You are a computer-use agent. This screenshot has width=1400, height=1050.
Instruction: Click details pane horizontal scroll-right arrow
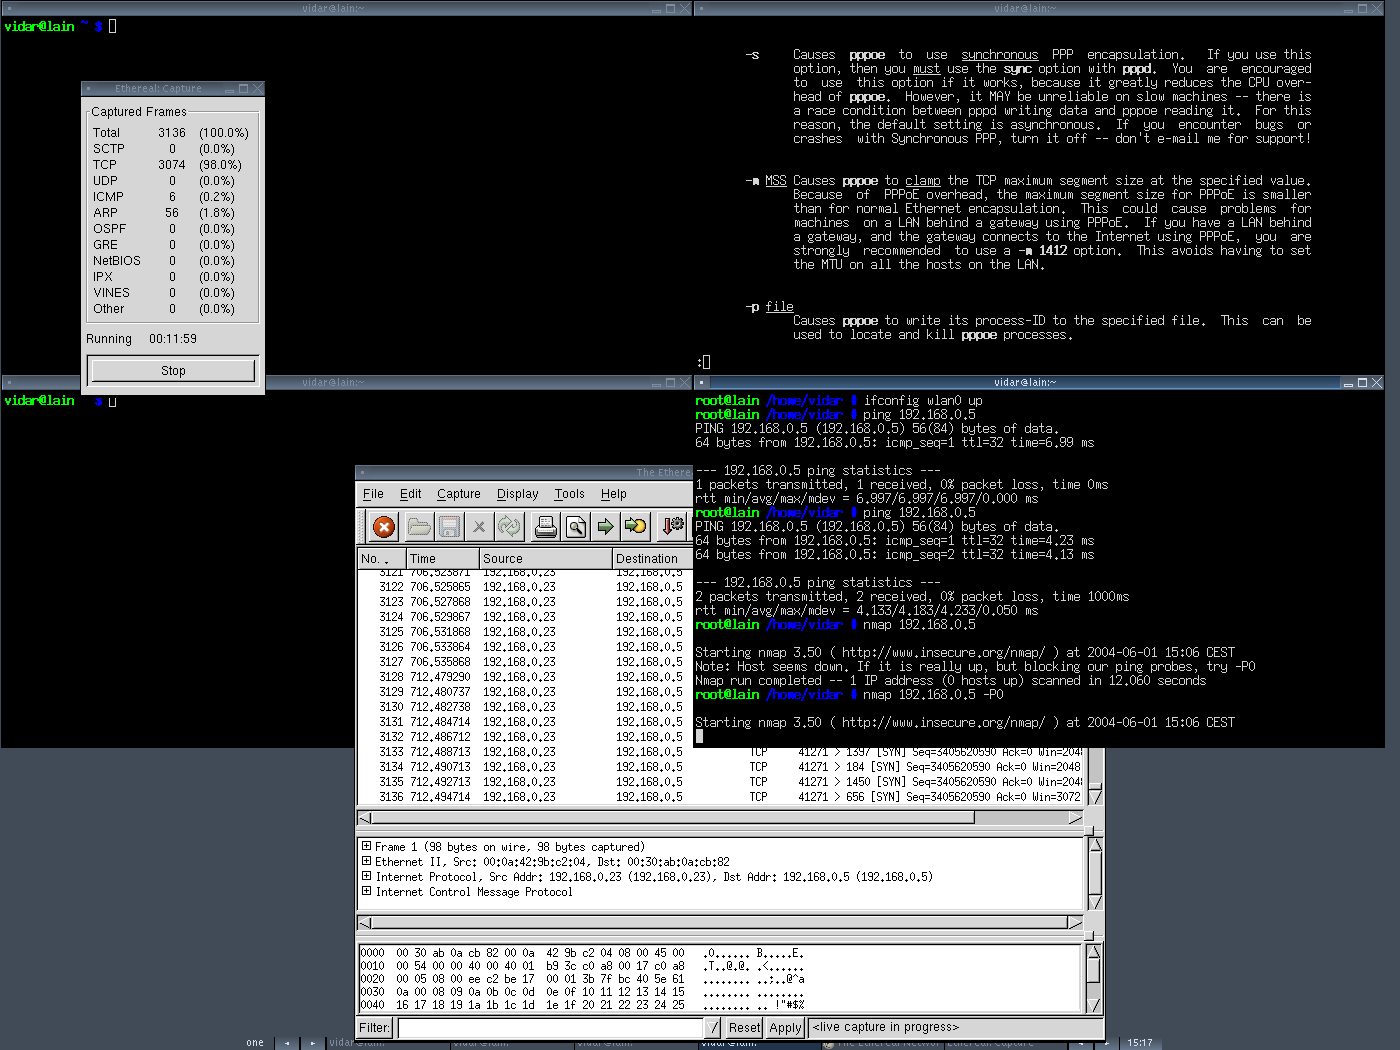pyautogui.click(x=1076, y=922)
